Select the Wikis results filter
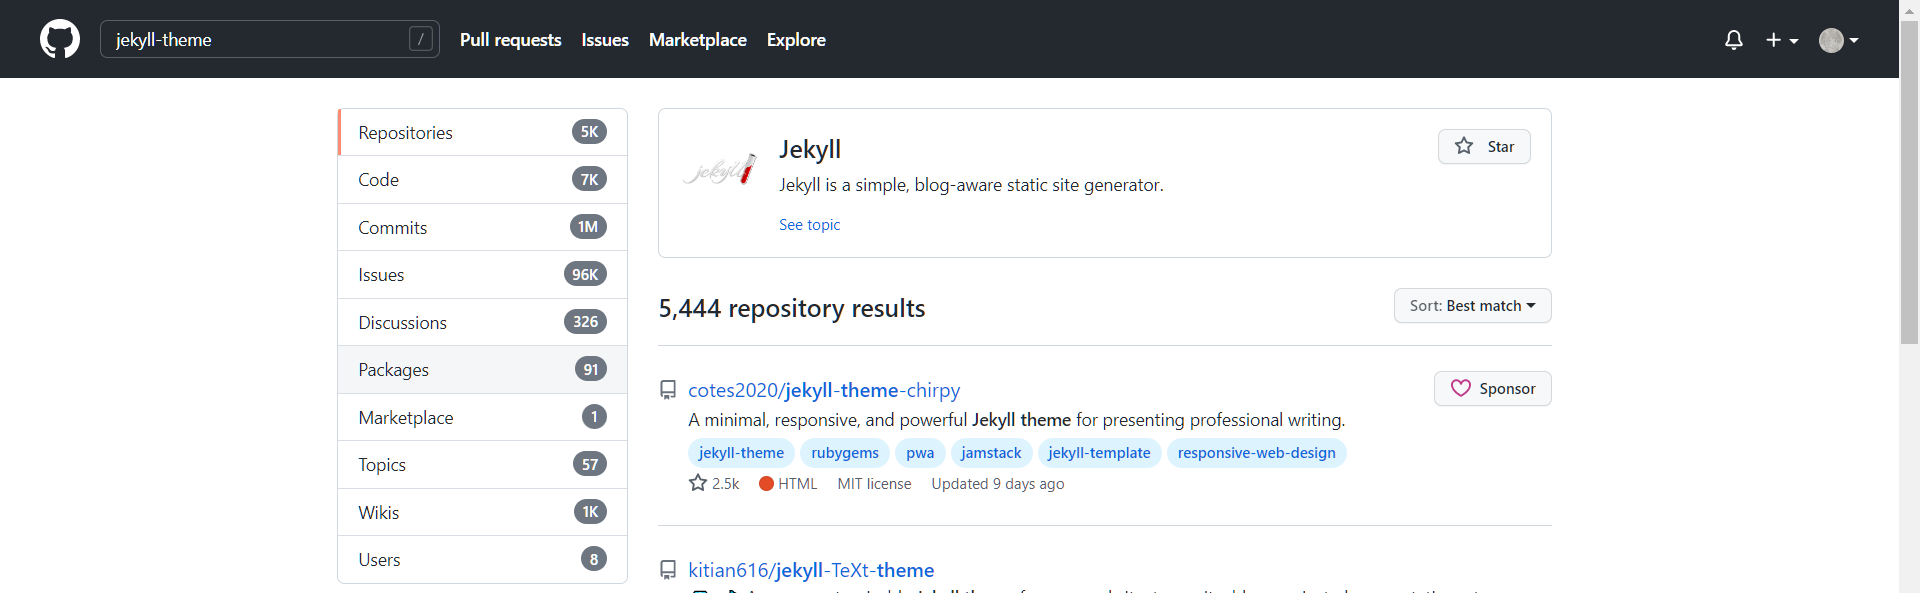This screenshot has width=1920, height=593. 483,512
